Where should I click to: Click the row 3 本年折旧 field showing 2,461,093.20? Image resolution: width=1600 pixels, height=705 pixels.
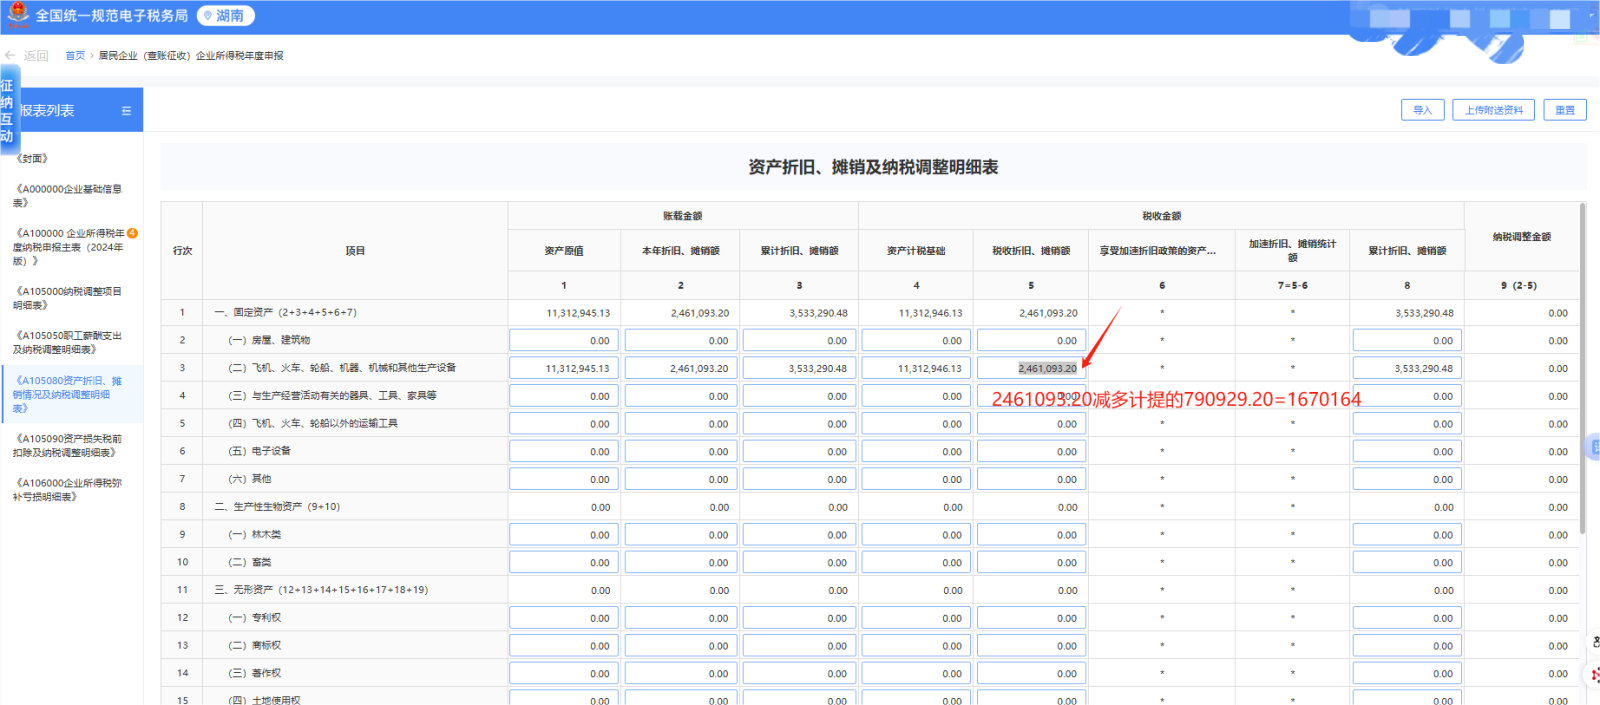(680, 368)
